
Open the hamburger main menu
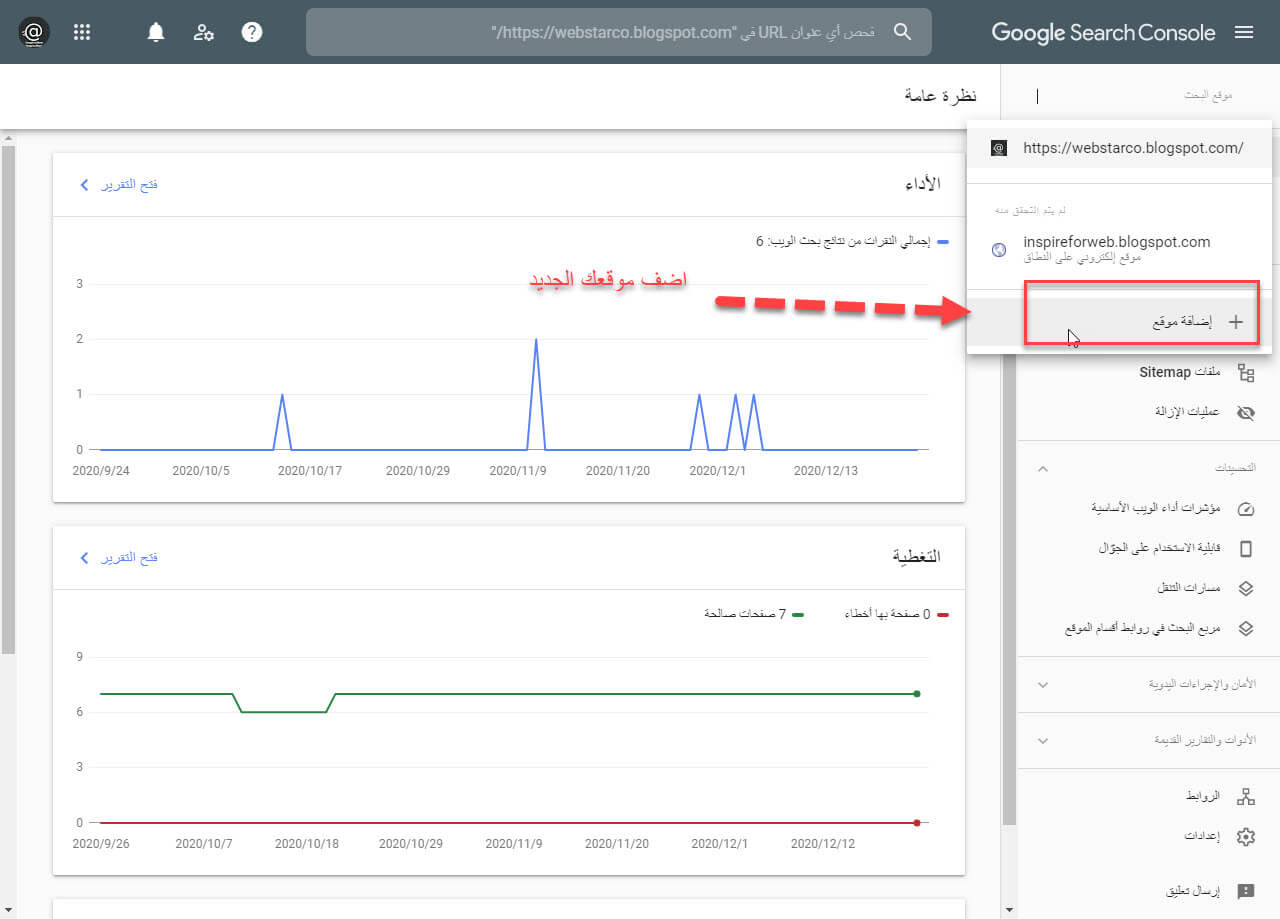tap(1244, 32)
